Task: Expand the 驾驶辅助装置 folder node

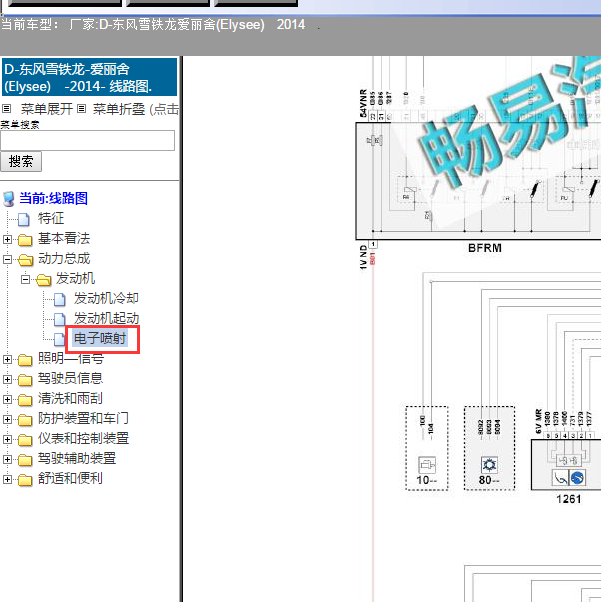Action: (7, 459)
